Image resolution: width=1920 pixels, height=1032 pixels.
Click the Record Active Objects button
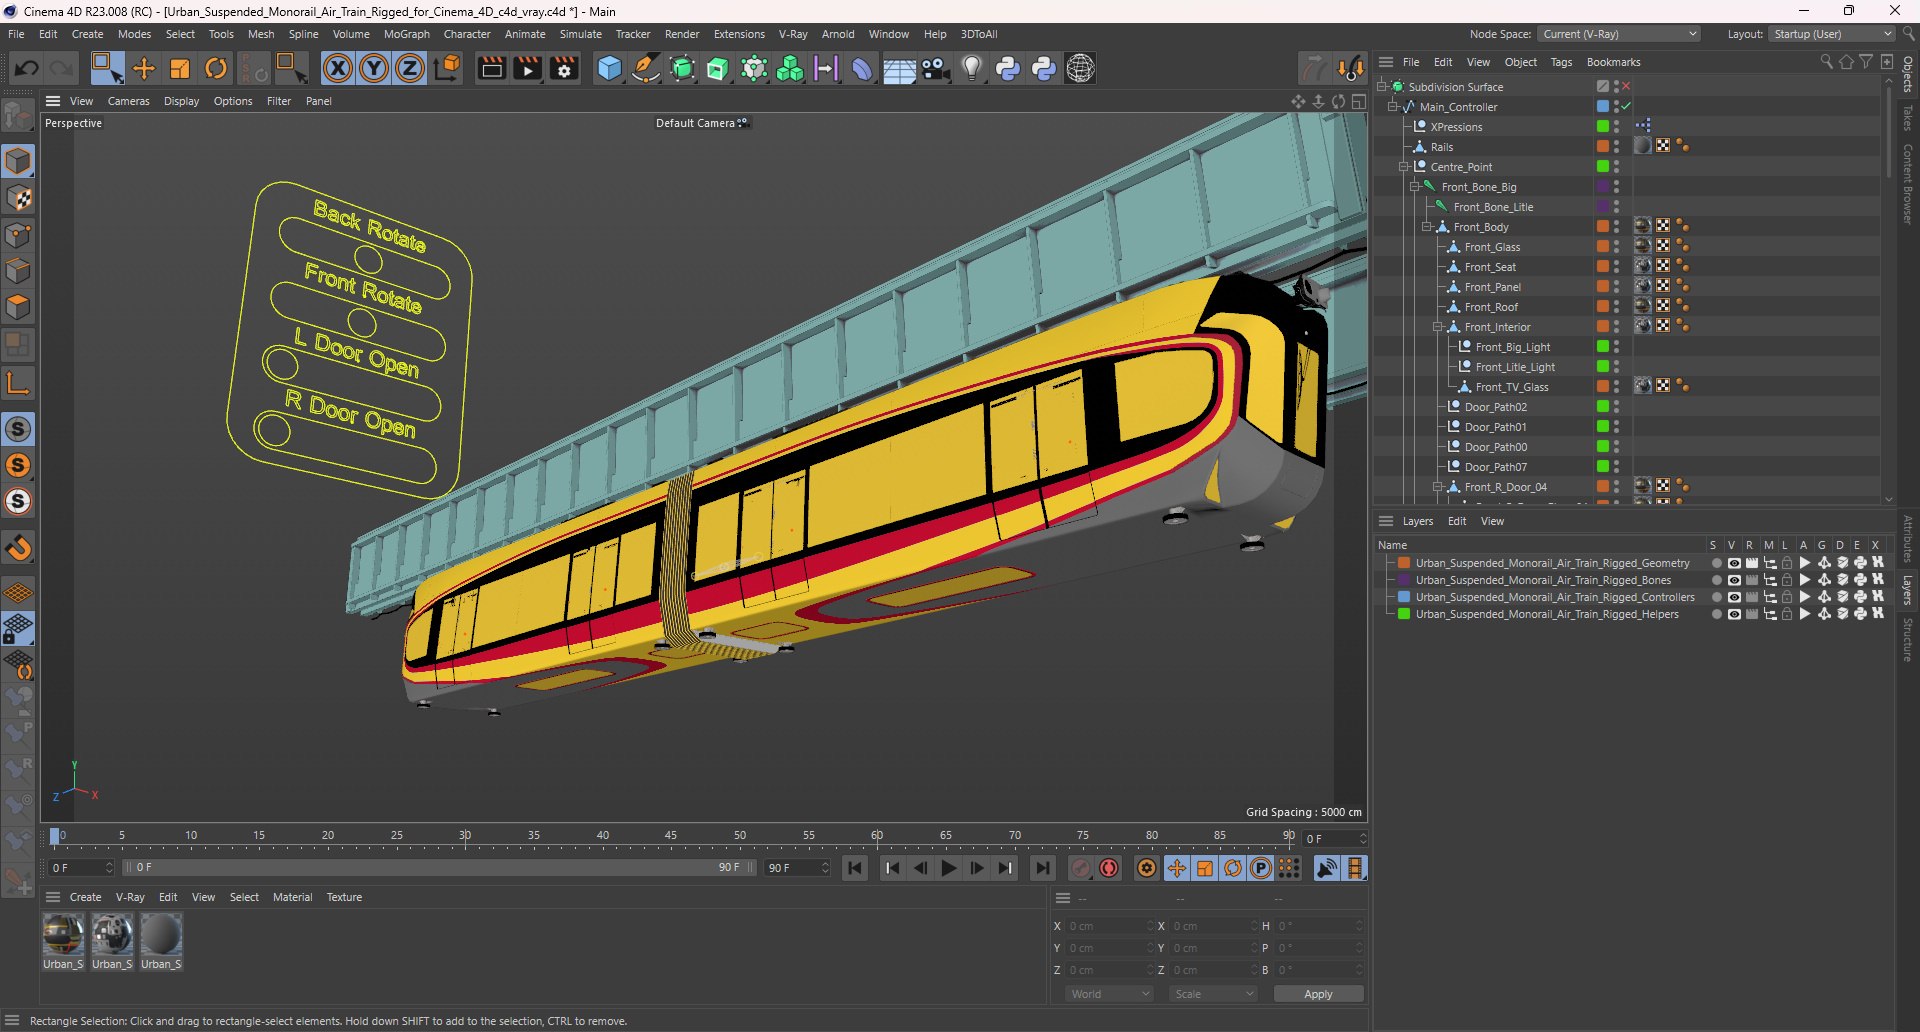[x=1080, y=868]
